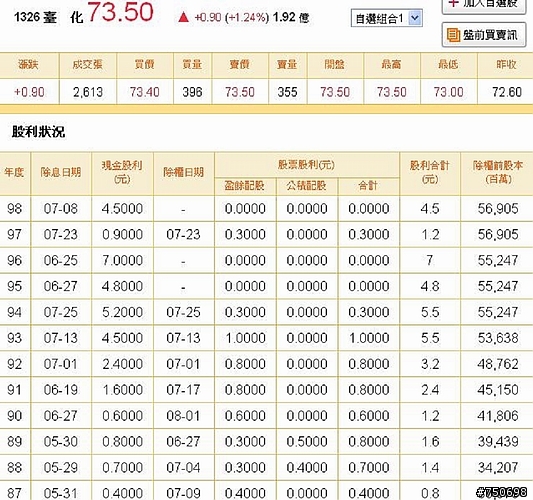Select 公積配股 value 0.4000 for year 88

[x=307, y=468]
